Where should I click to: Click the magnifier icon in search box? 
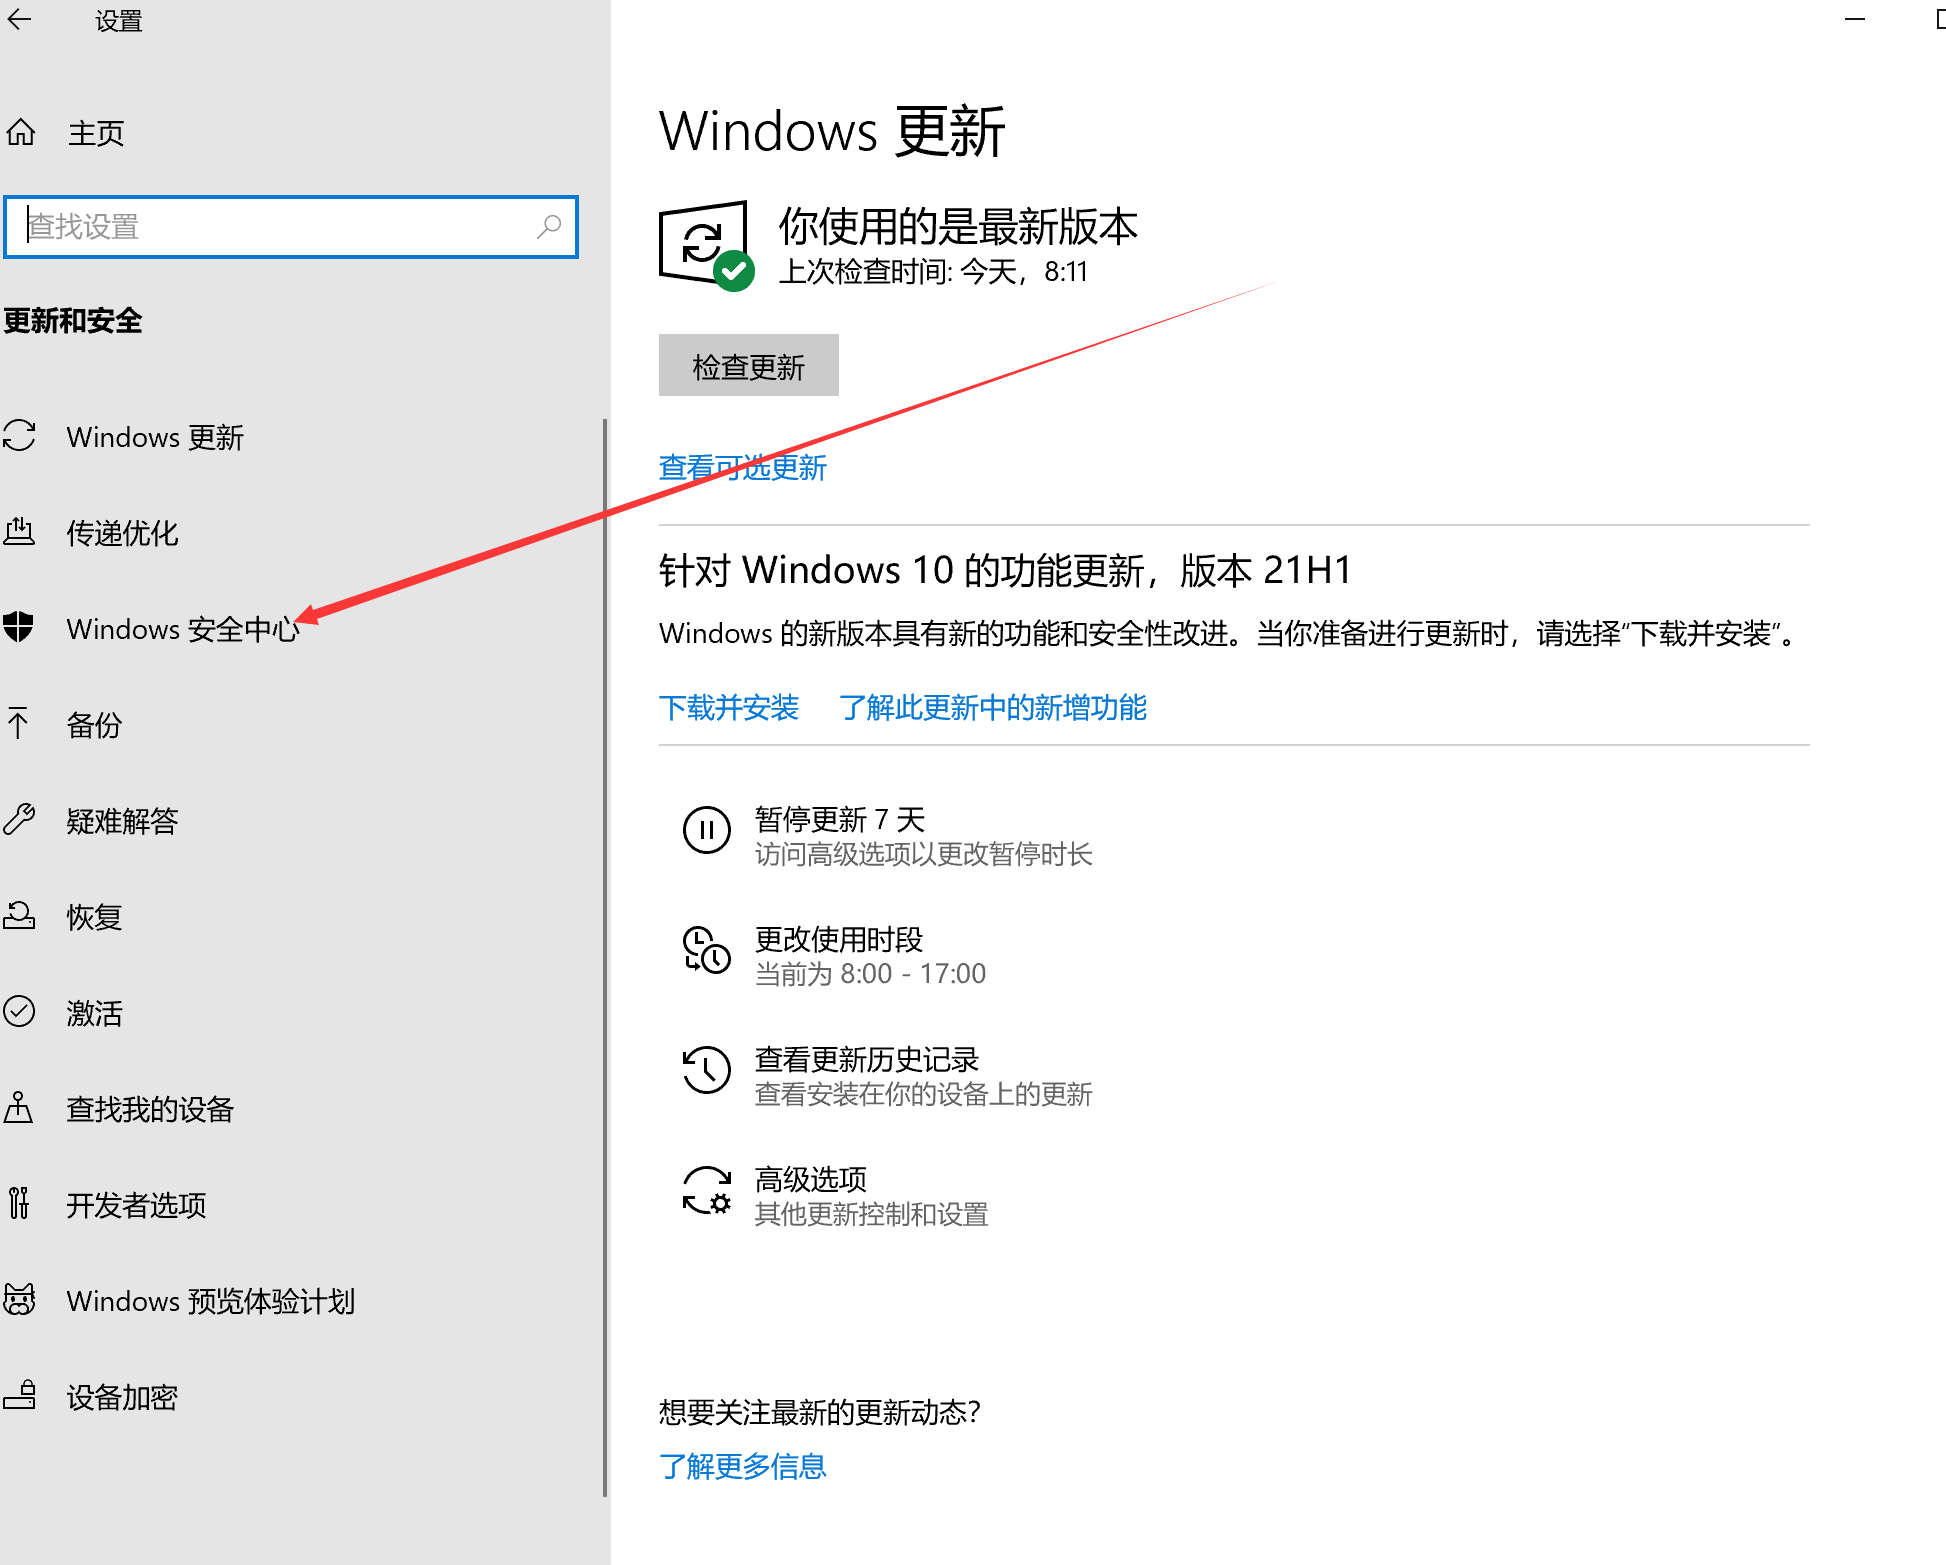[x=549, y=227]
